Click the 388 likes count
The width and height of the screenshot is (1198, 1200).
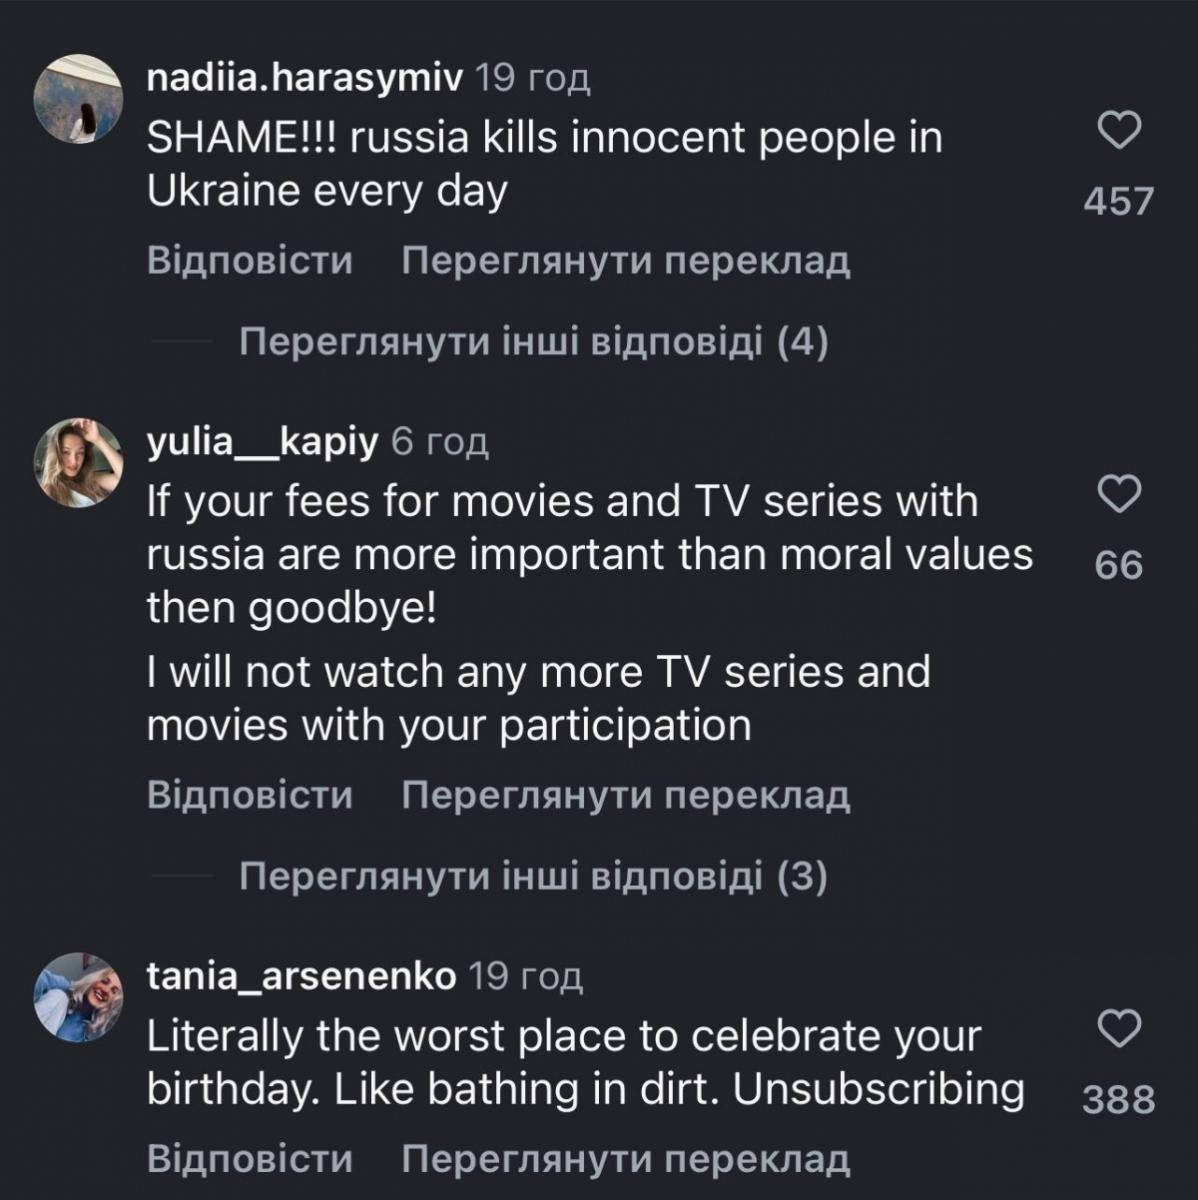pyautogui.click(x=1119, y=1100)
